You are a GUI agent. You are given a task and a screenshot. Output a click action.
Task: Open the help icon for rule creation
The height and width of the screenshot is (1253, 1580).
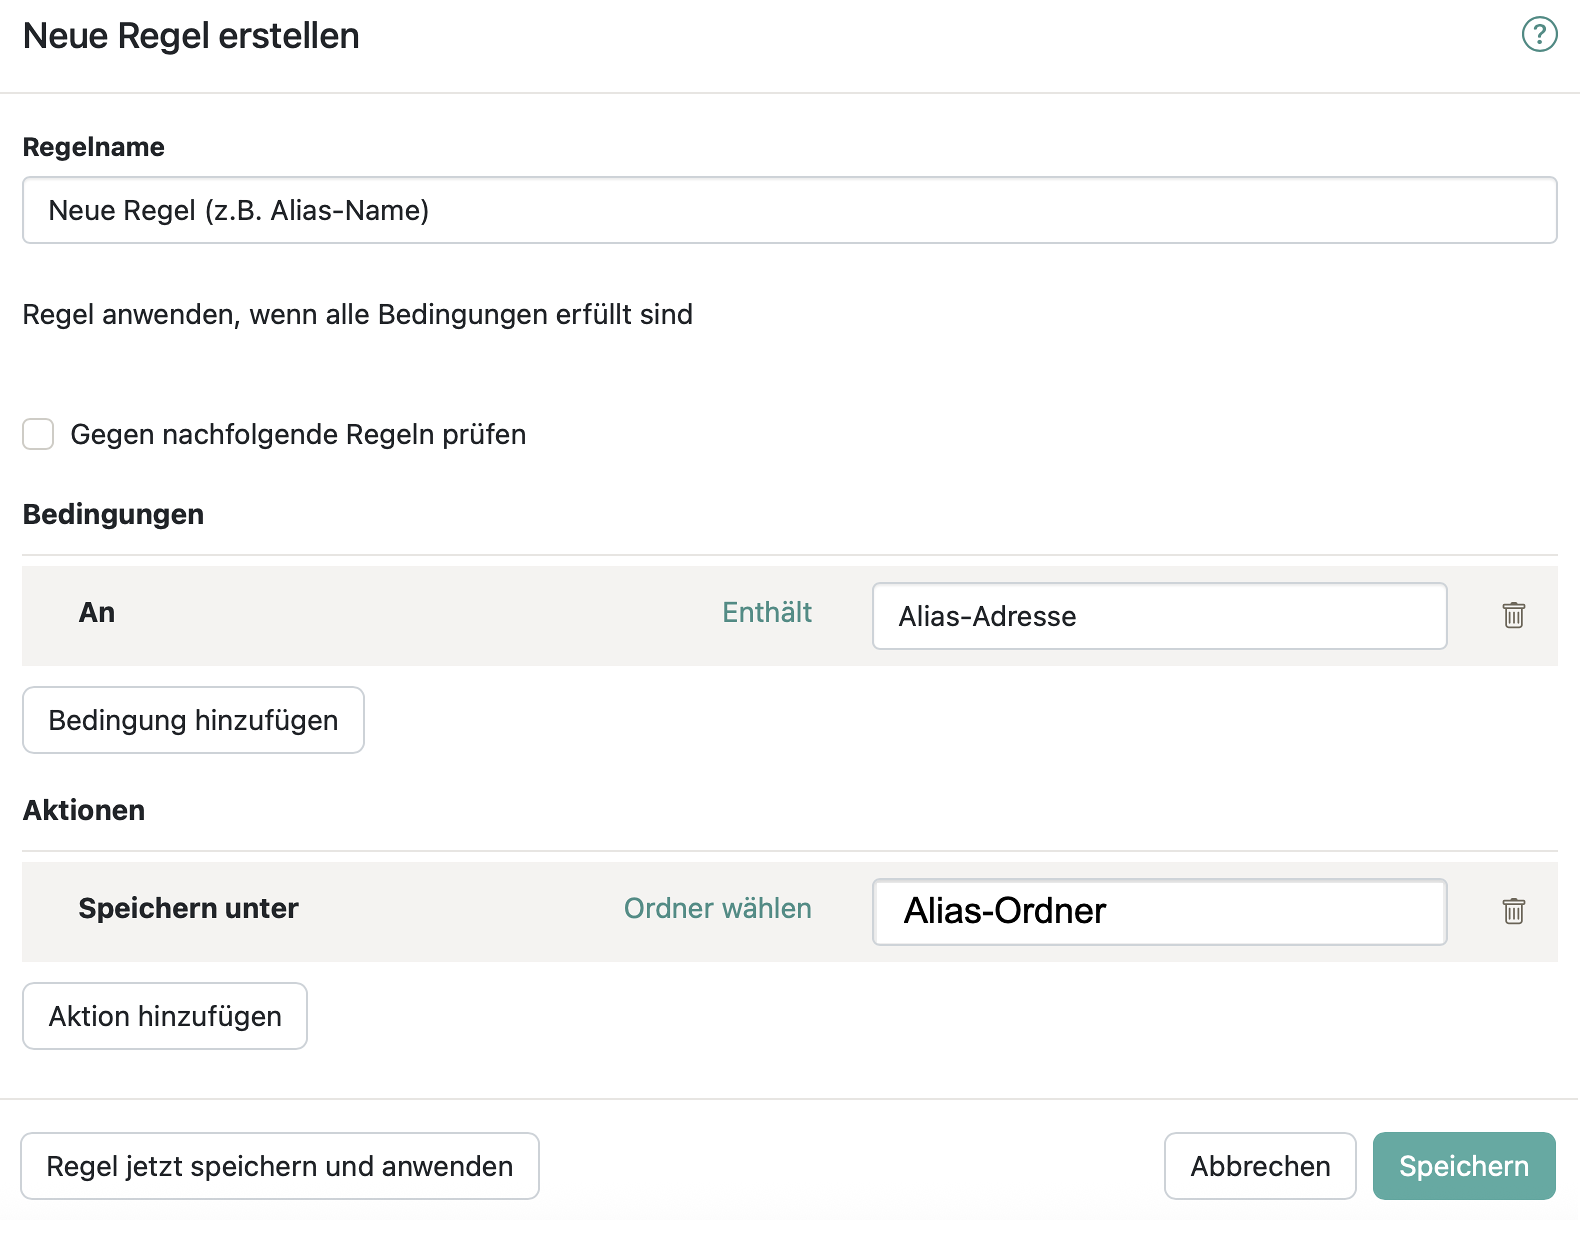pyautogui.click(x=1539, y=35)
